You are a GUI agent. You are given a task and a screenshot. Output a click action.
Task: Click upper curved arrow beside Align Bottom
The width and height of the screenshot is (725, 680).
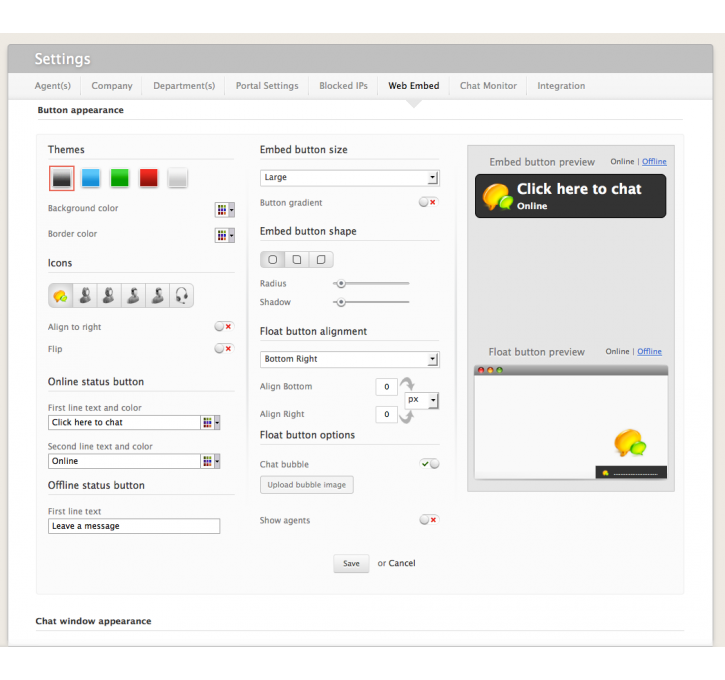click(407, 384)
